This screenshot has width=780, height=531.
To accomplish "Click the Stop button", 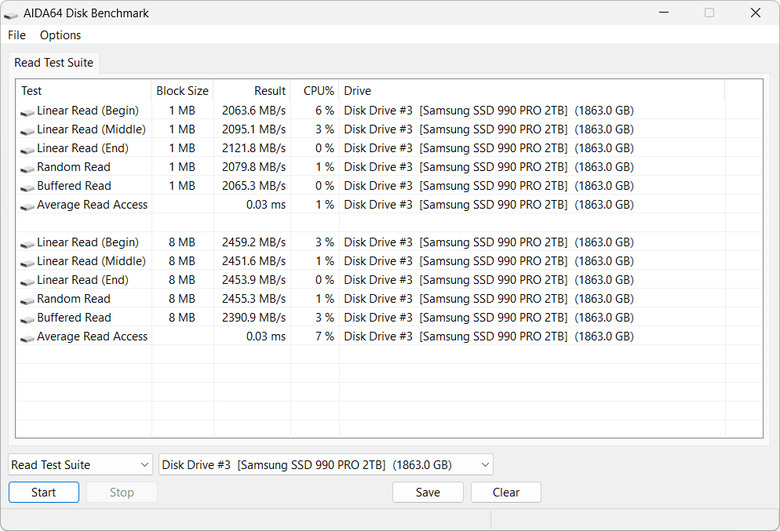I will click(122, 492).
